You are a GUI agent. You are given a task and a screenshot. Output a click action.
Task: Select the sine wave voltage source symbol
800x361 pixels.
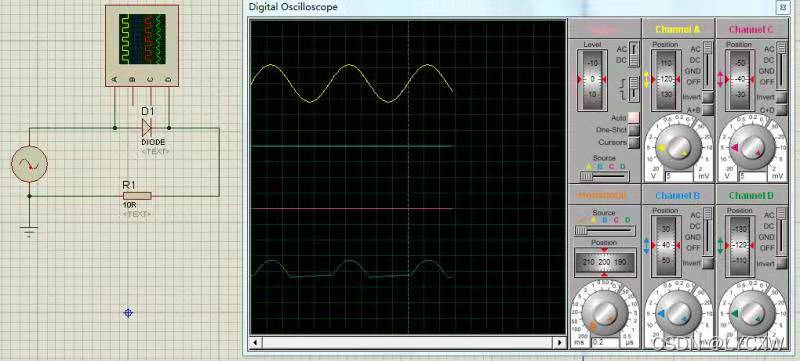point(29,164)
